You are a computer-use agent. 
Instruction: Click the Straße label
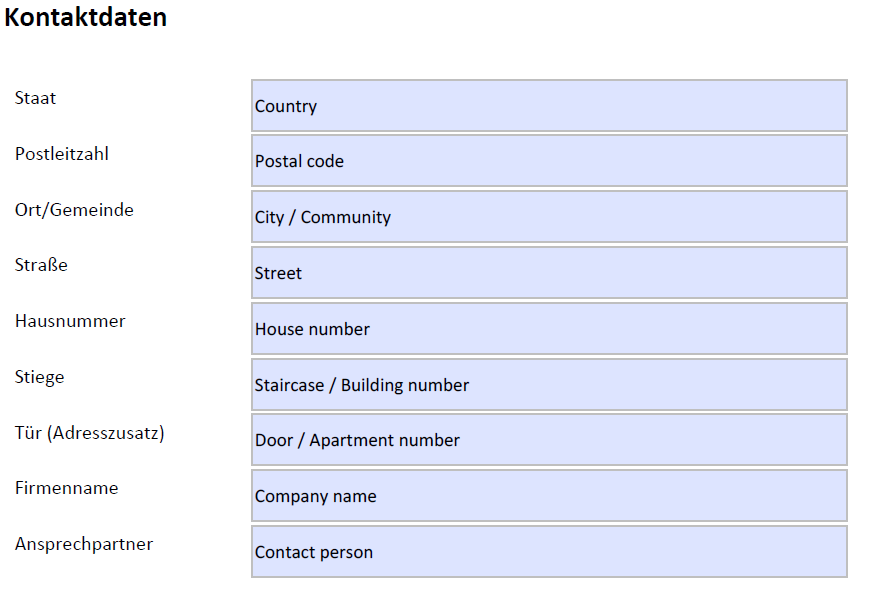[x=41, y=265]
